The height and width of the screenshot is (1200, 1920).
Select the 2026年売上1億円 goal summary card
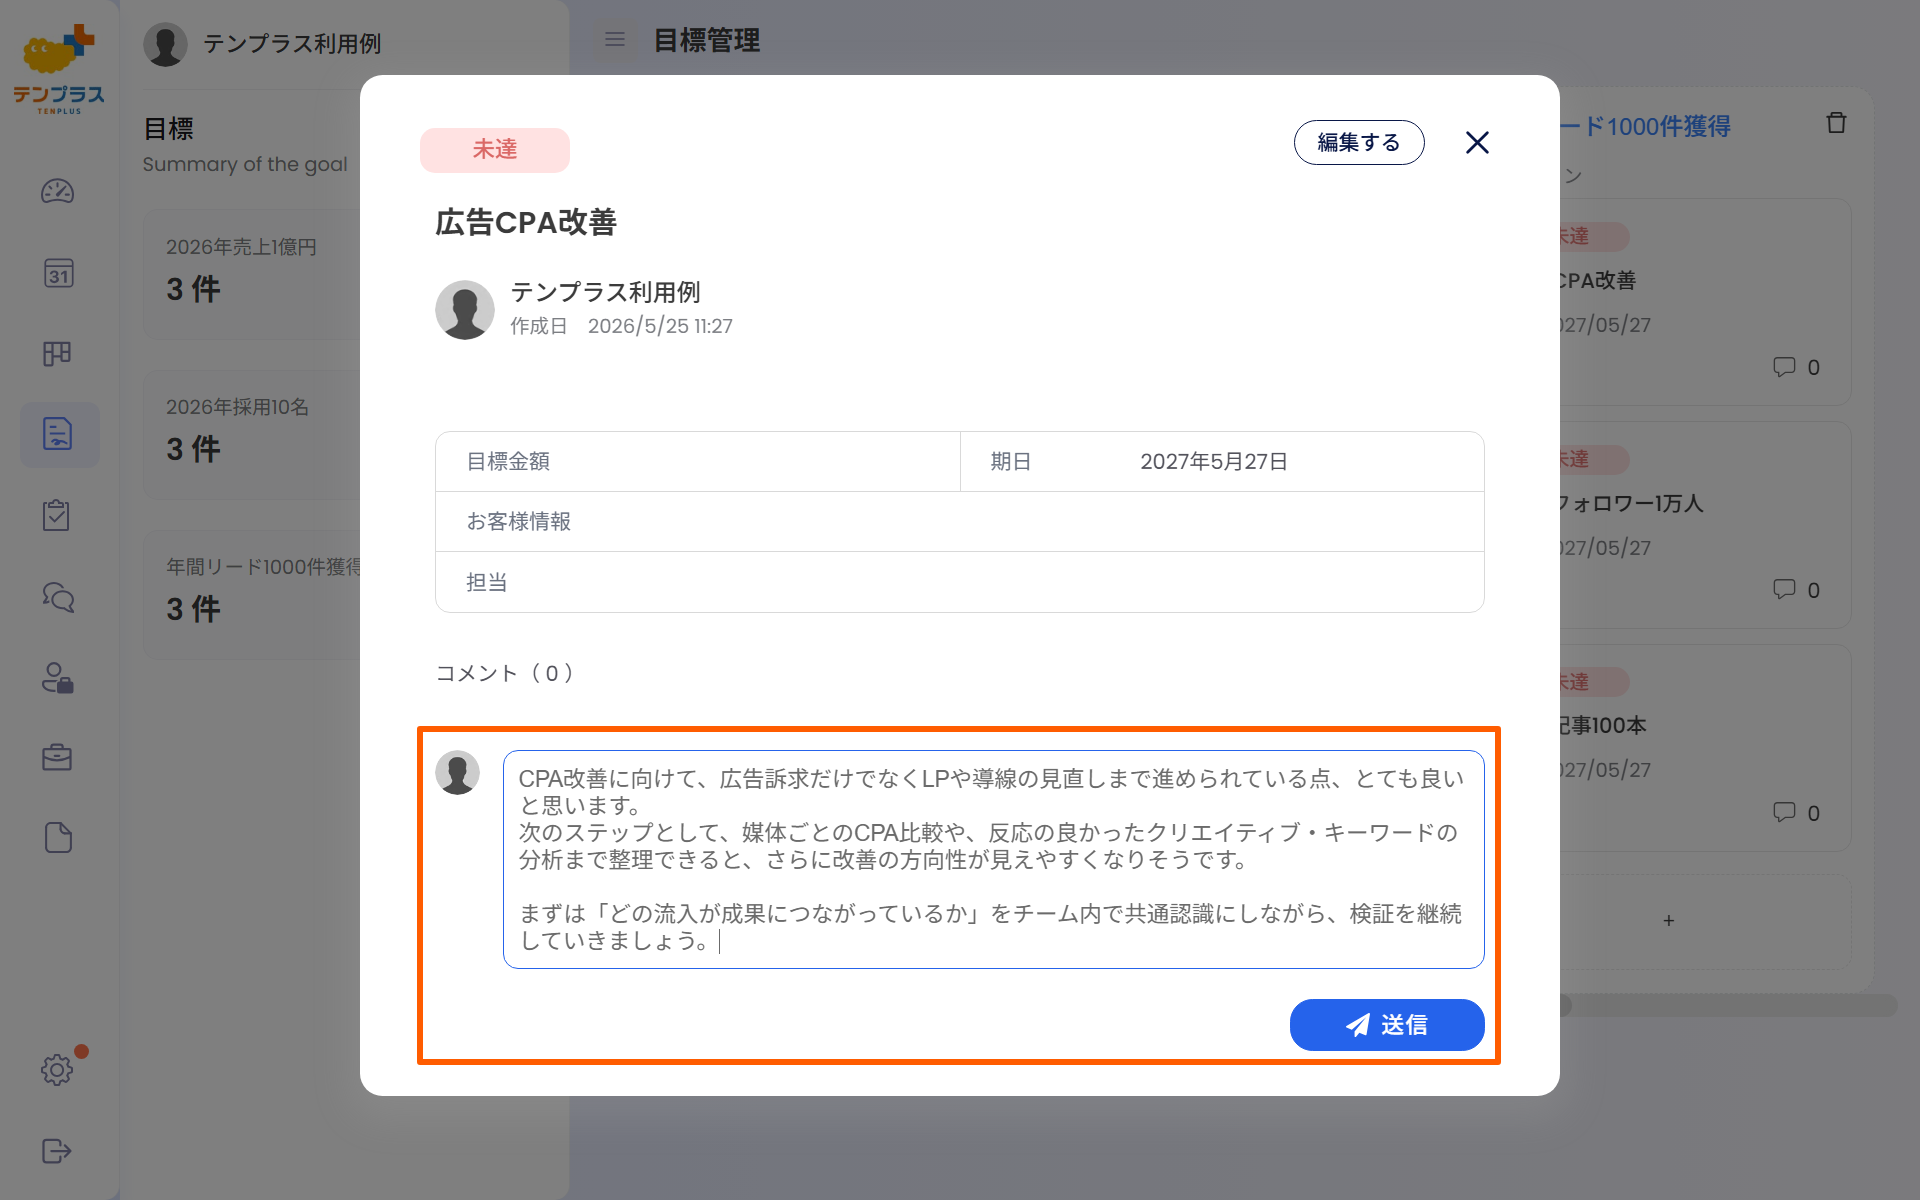(x=252, y=274)
